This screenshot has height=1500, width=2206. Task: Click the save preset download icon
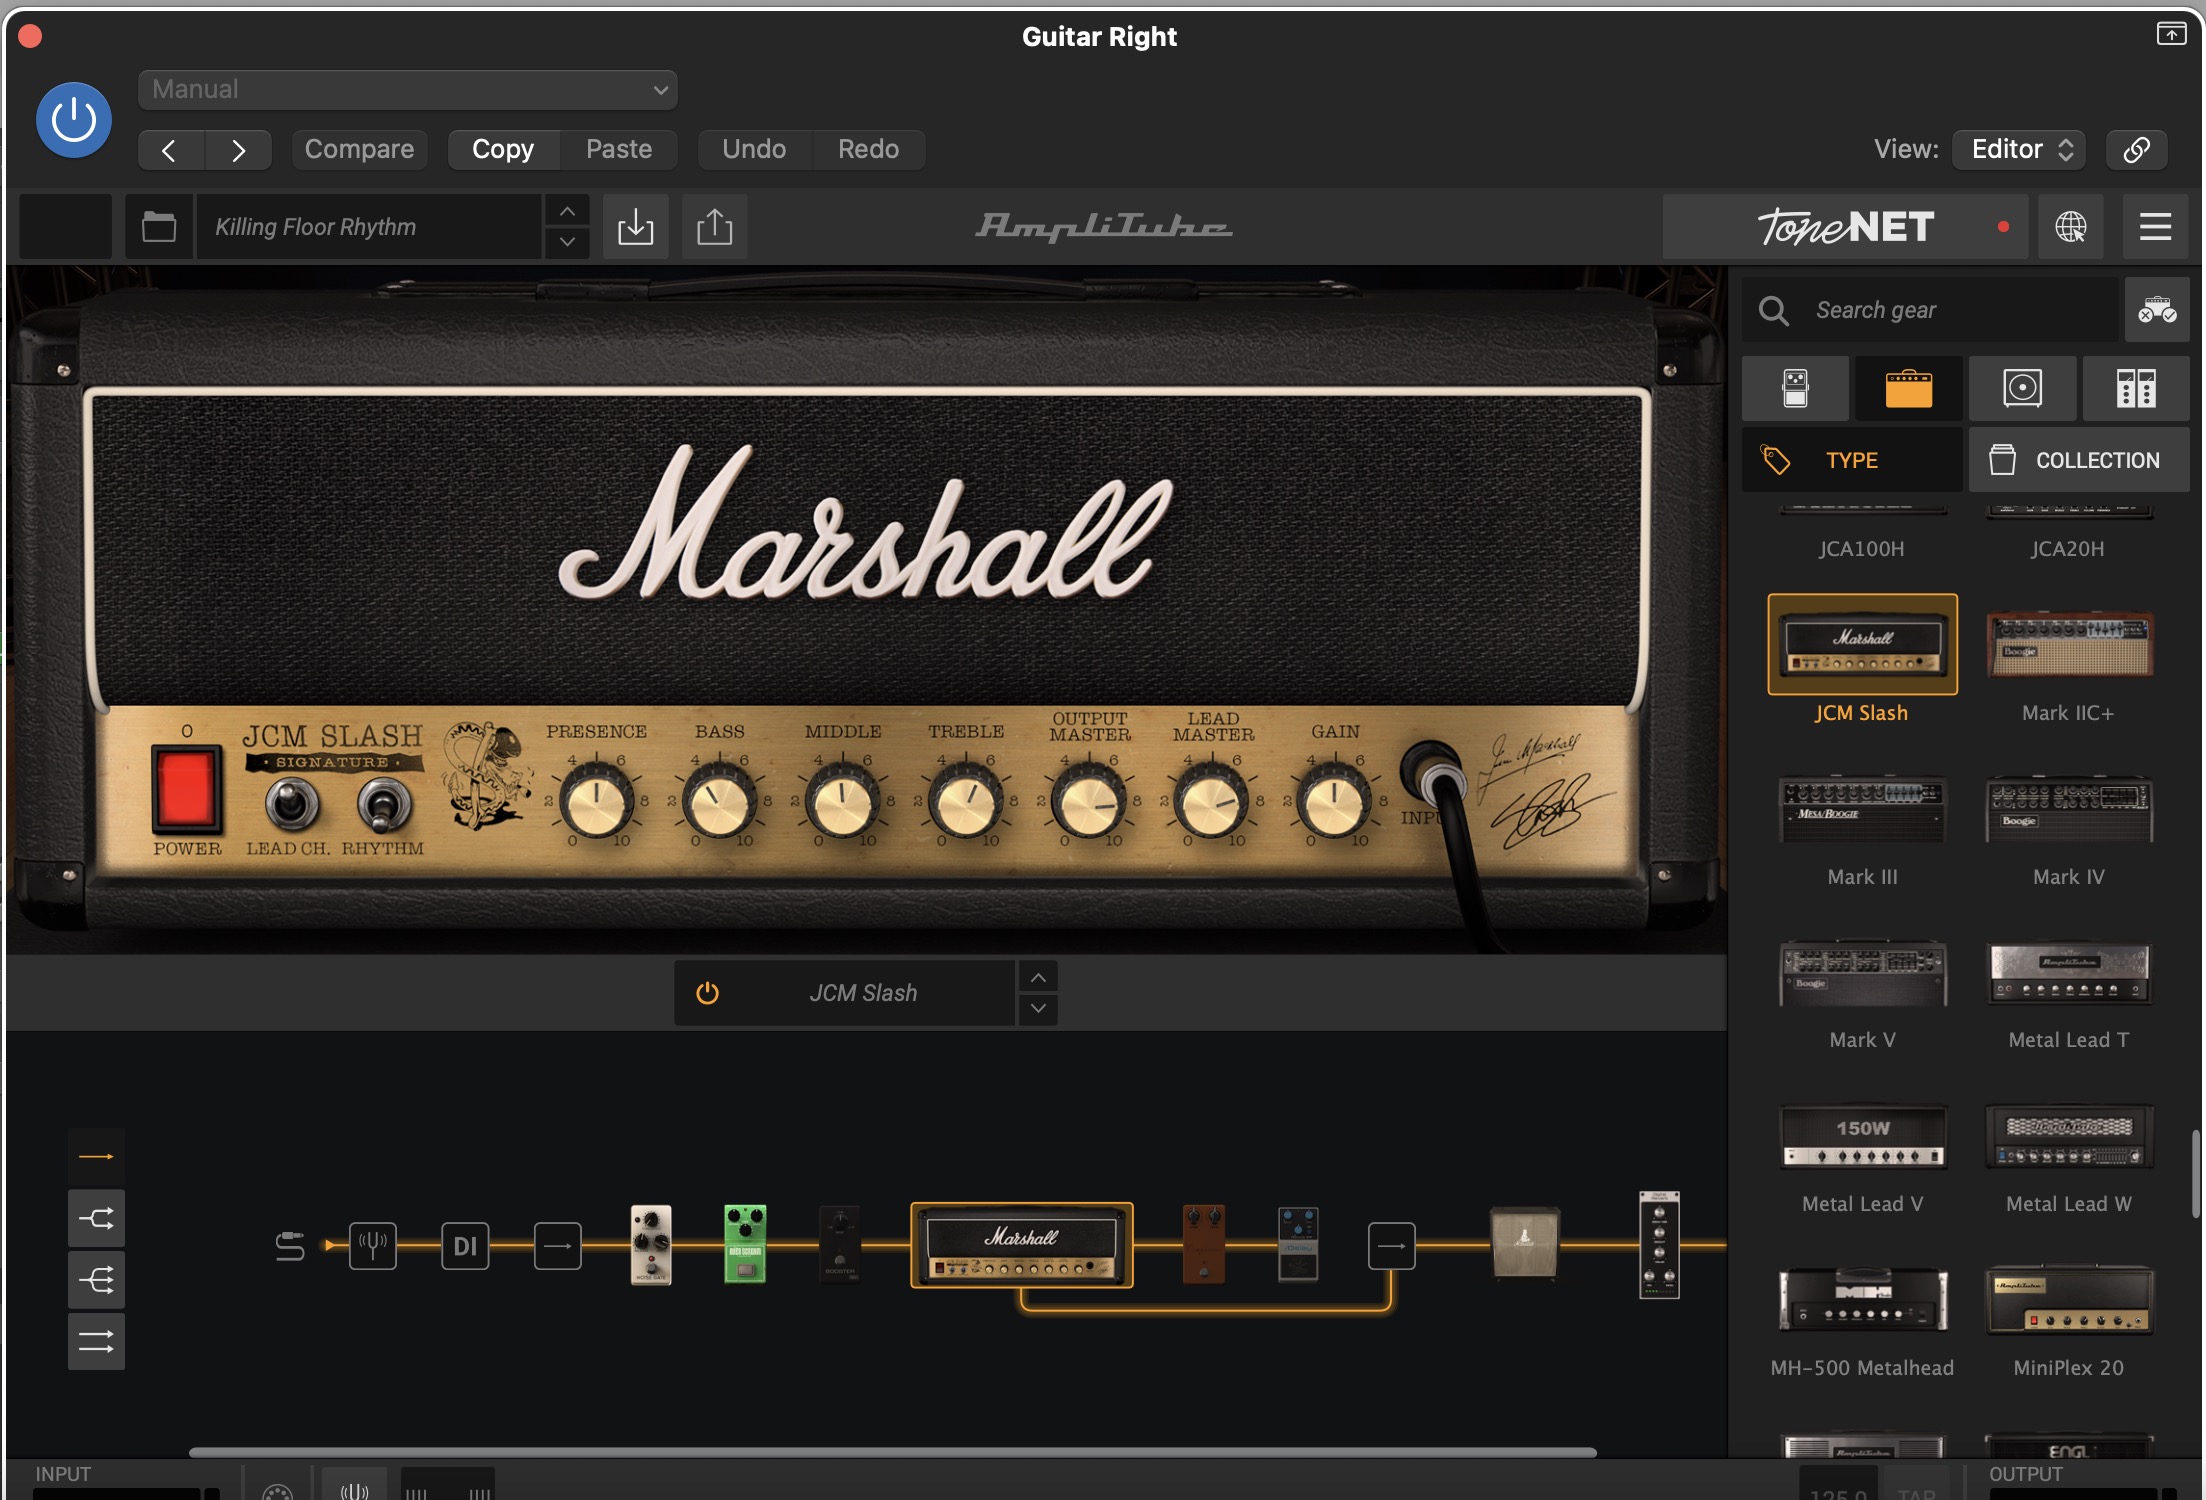[x=635, y=227]
